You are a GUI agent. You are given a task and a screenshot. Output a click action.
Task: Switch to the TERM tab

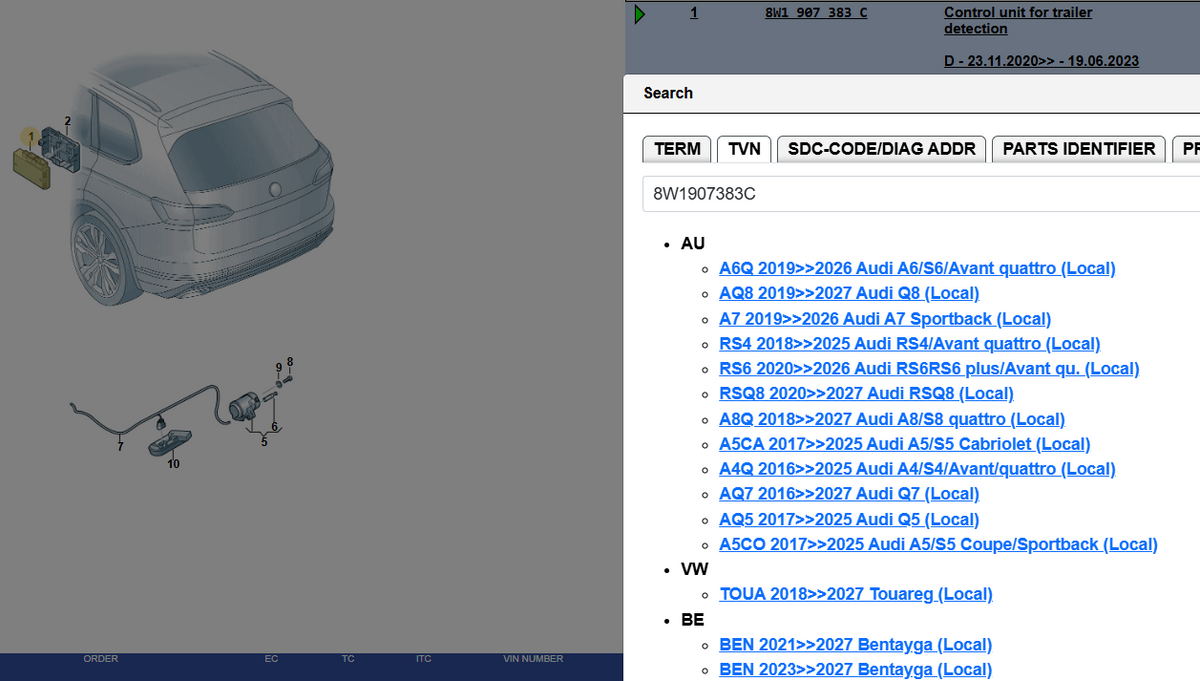tap(677, 149)
